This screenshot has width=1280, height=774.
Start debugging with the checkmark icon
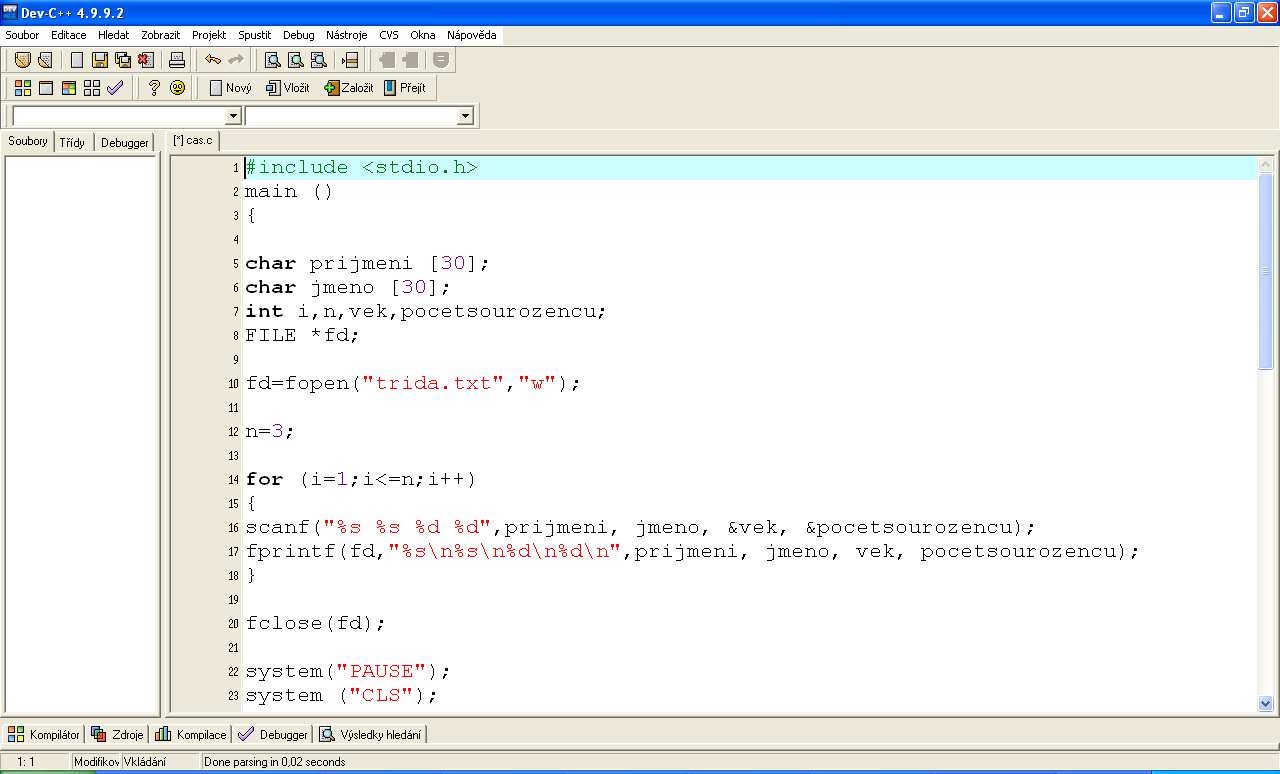[x=115, y=88]
